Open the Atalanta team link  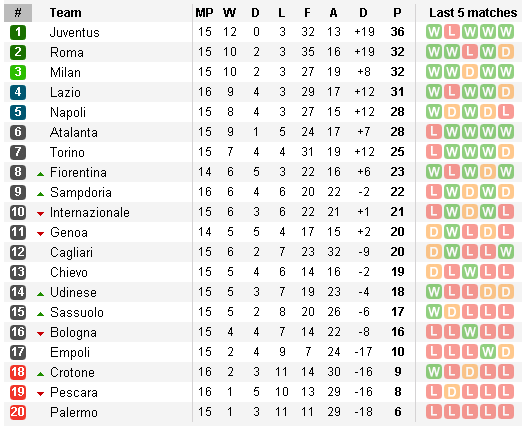click(74, 132)
